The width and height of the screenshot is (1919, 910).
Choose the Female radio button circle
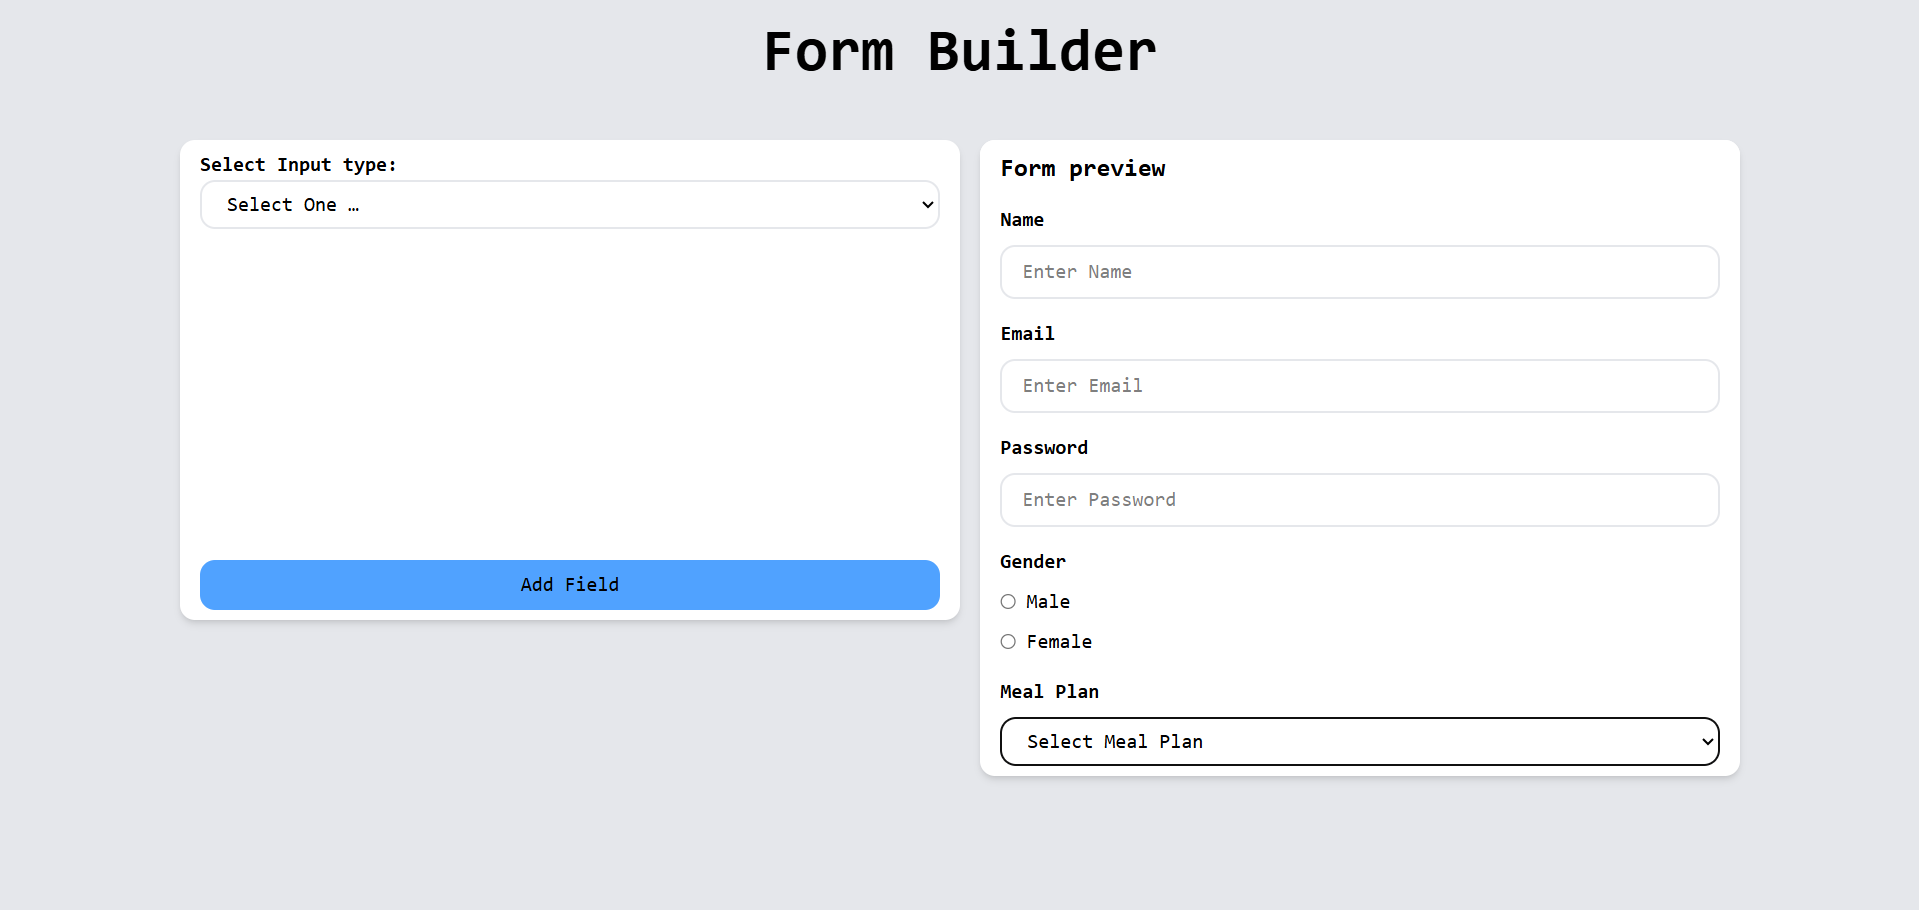[x=1008, y=642]
